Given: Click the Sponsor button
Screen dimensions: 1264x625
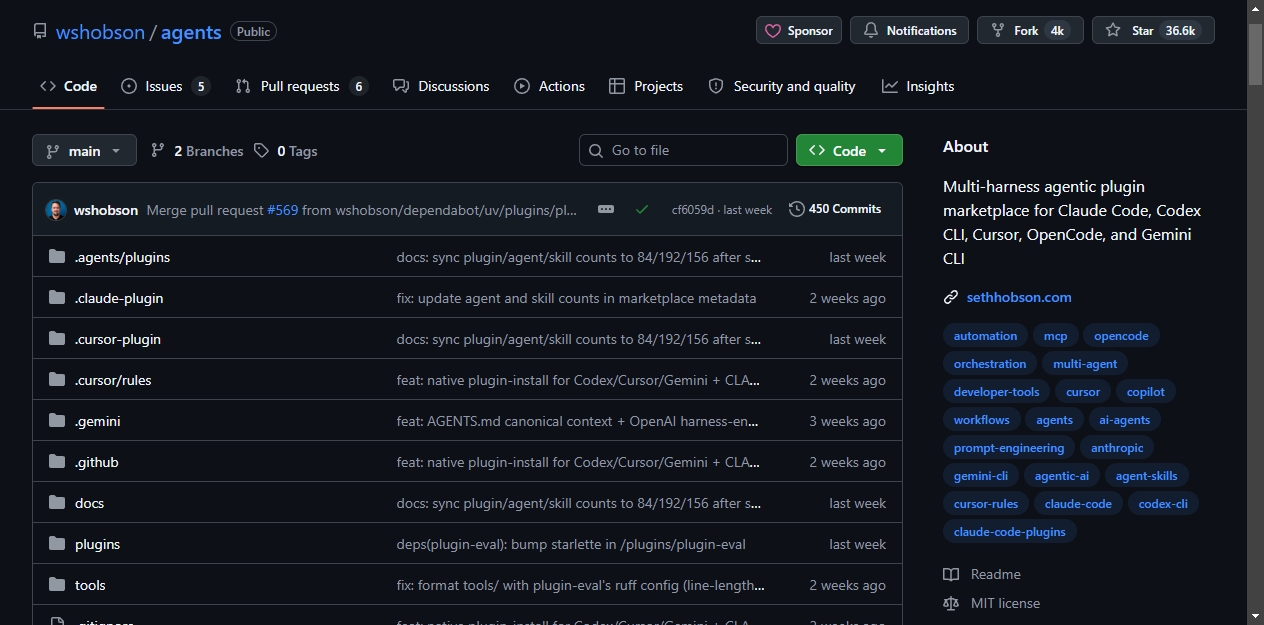Looking at the screenshot, I should coord(799,31).
